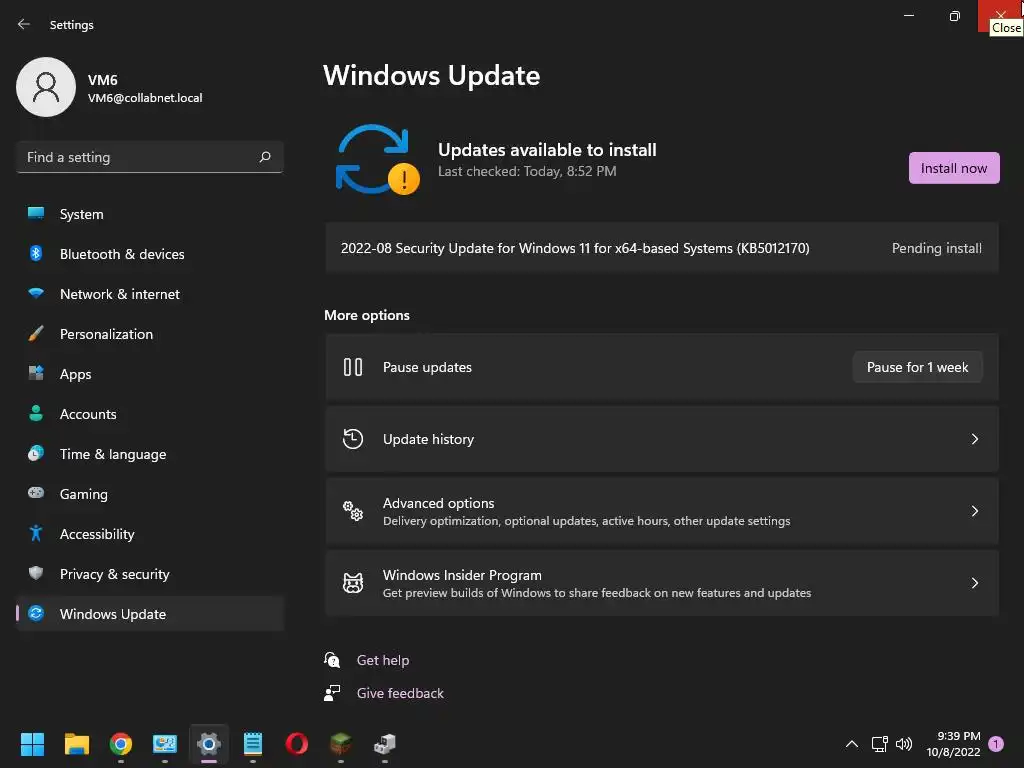Click the search magnifier in Find a setting
Image resolution: width=1024 pixels, height=768 pixels.
[x=264, y=157]
